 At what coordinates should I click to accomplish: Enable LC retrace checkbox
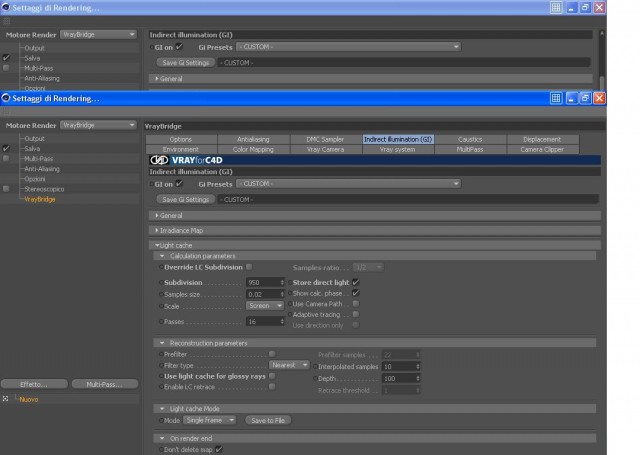pyautogui.click(x=272, y=386)
